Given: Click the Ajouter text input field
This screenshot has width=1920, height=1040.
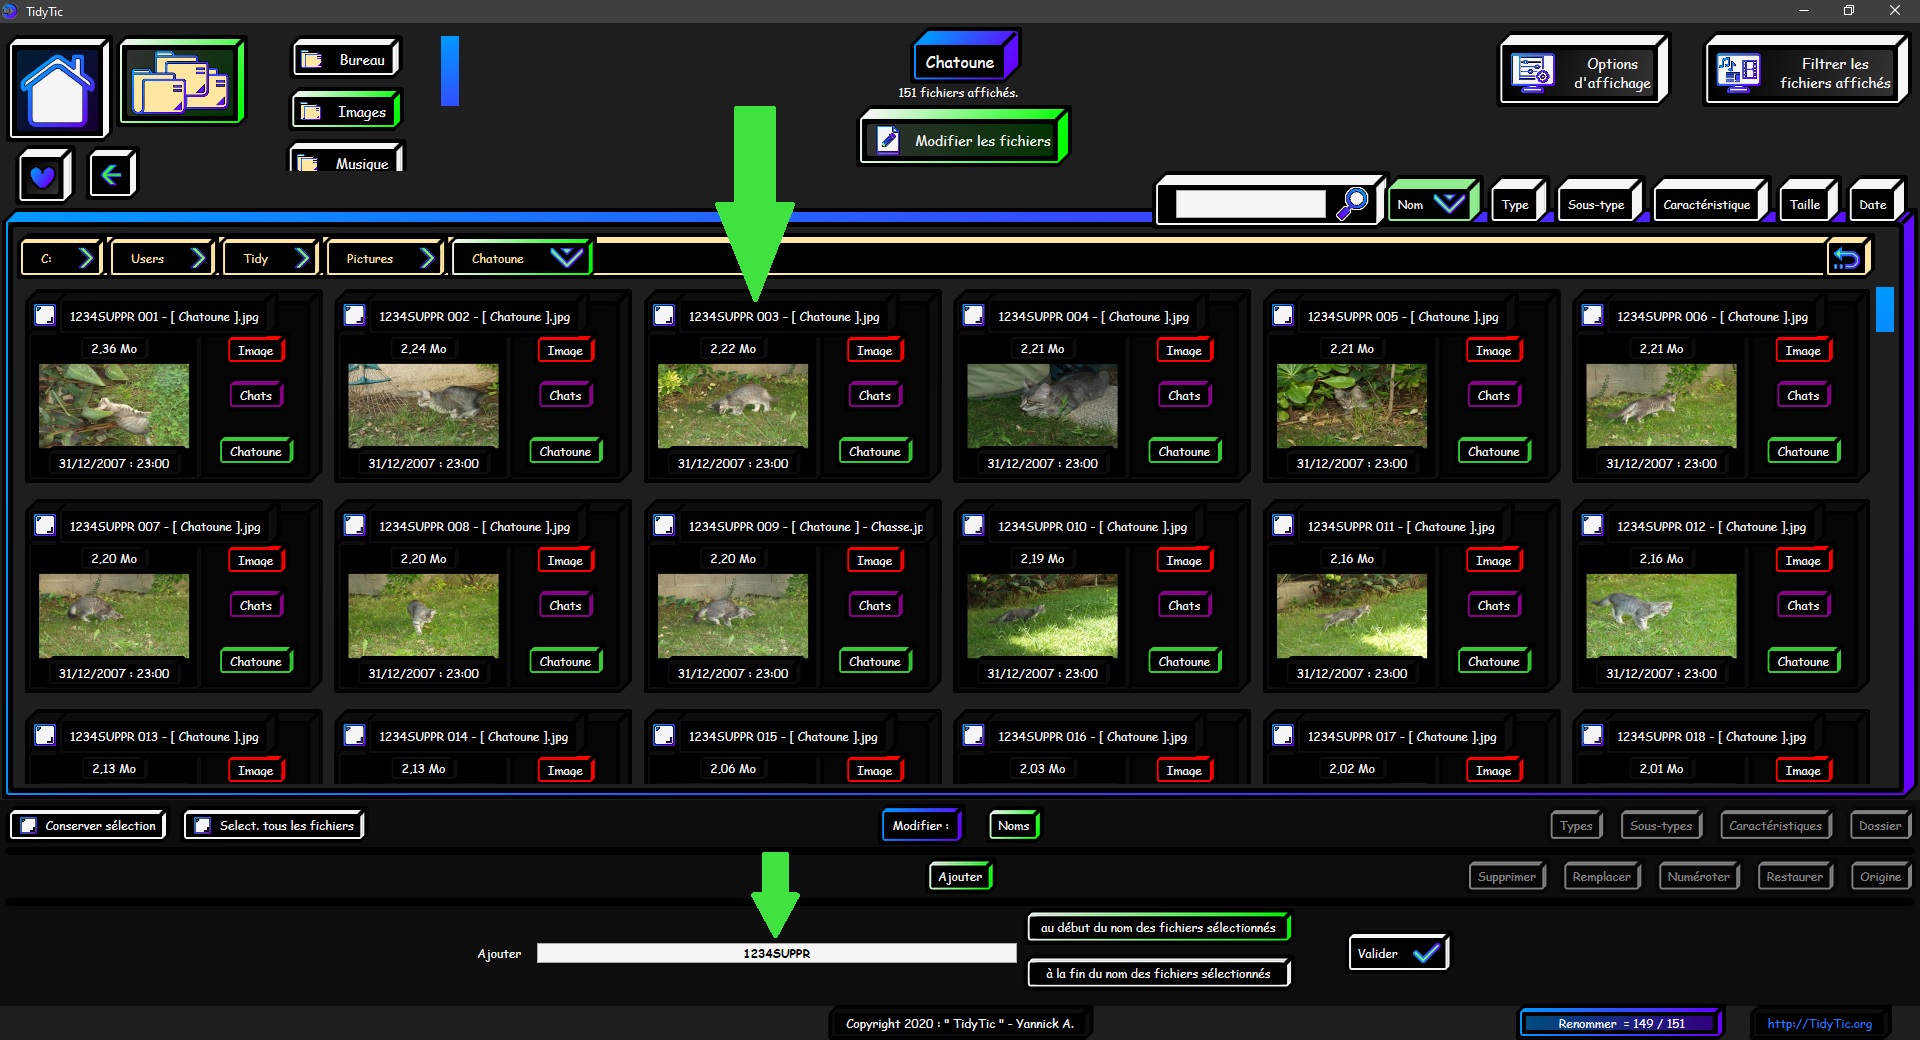Looking at the screenshot, I should [x=776, y=953].
